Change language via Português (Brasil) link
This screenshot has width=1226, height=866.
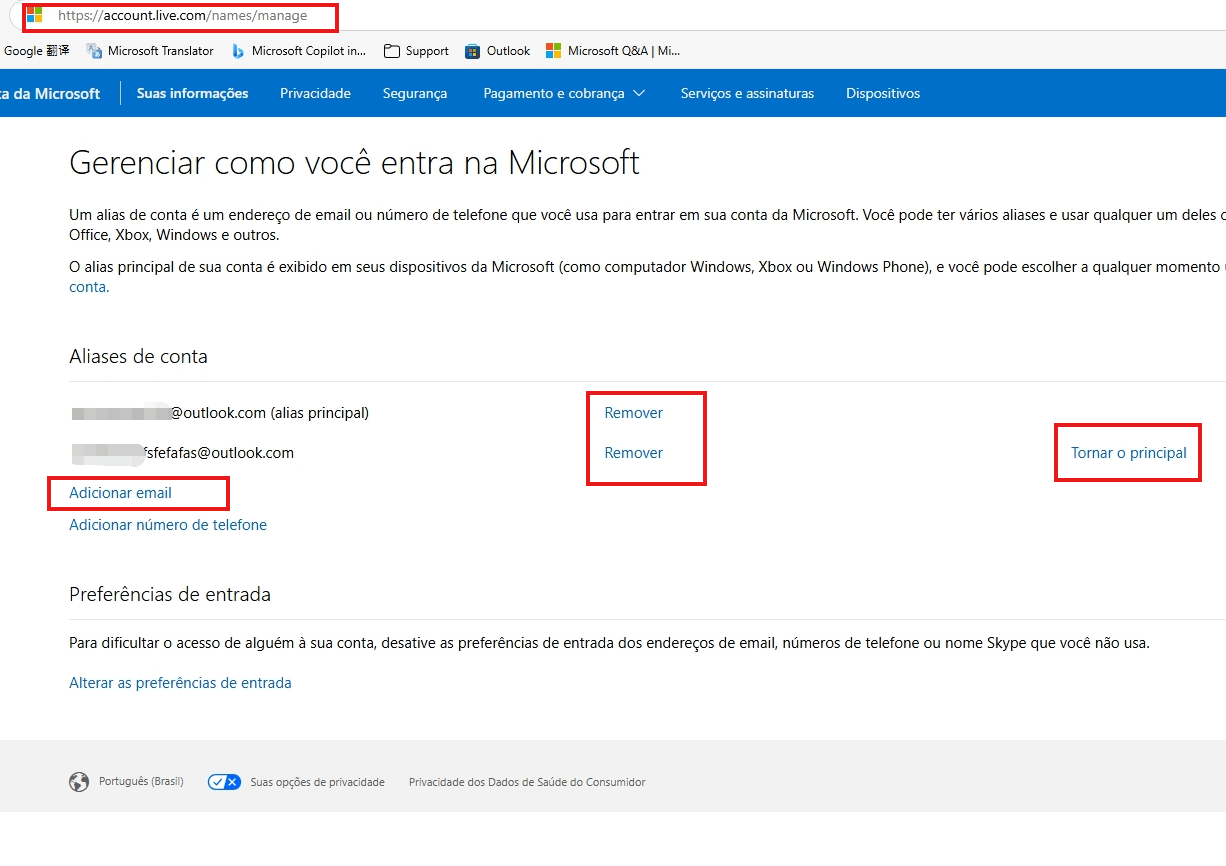pos(141,782)
